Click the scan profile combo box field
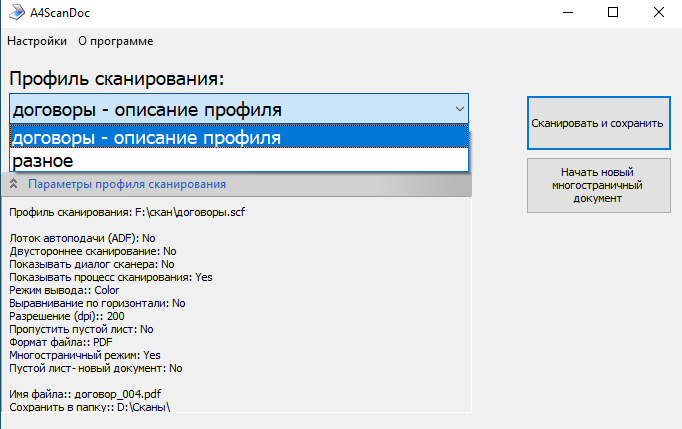682x429 pixels. tap(228, 109)
